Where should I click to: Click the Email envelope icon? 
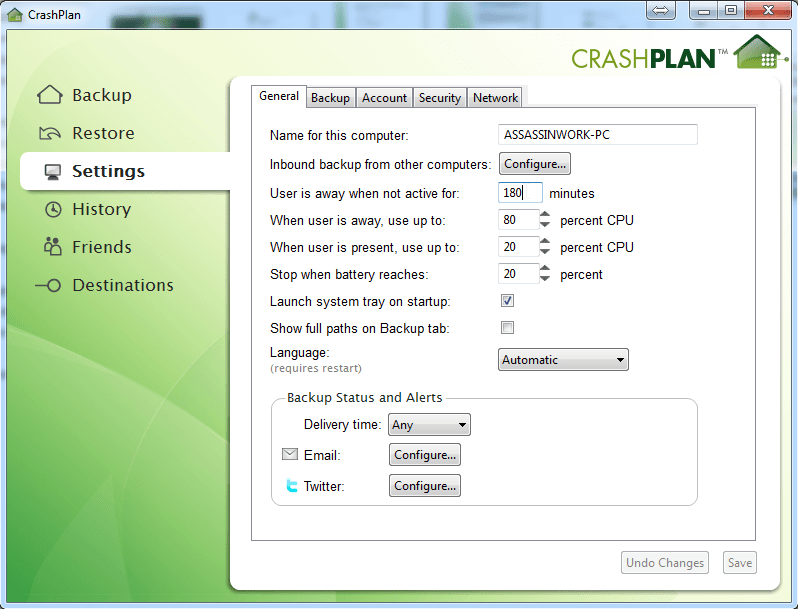click(x=290, y=454)
